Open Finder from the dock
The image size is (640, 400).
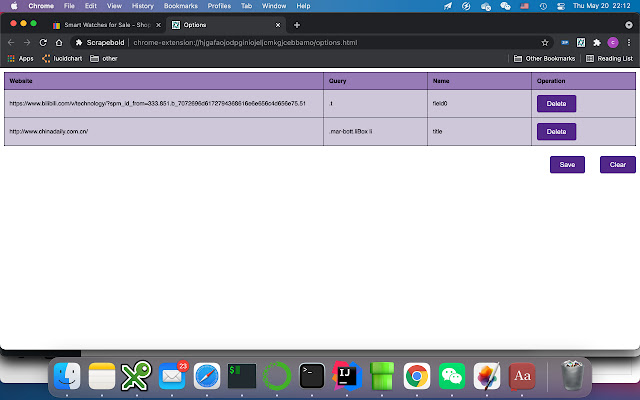point(68,376)
